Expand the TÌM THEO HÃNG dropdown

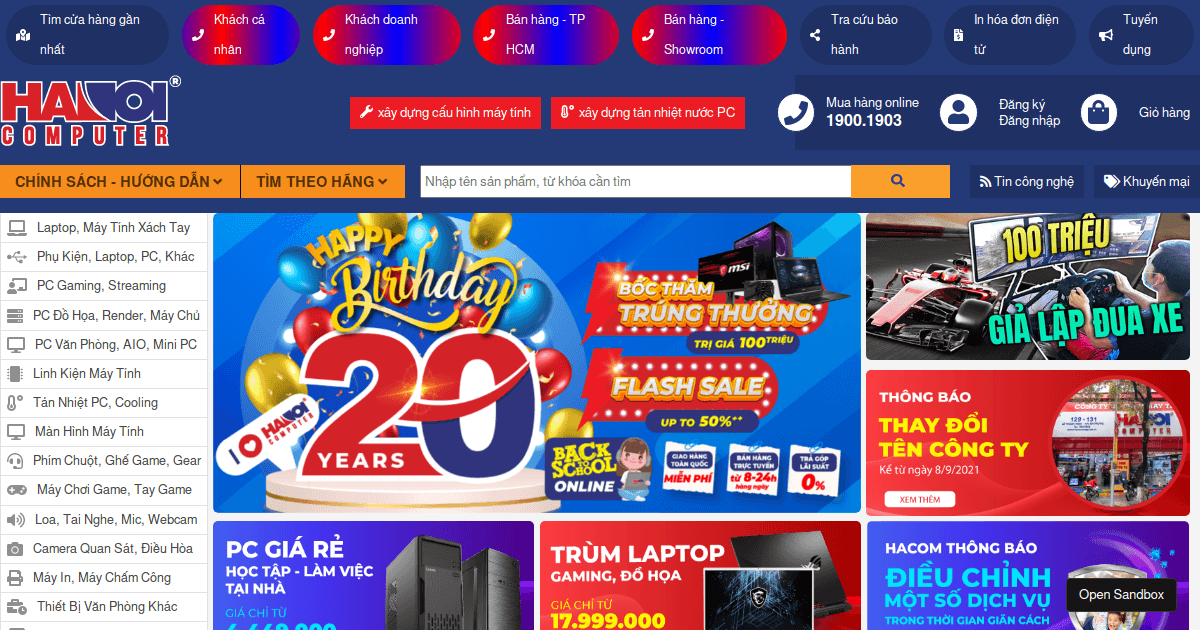coord(323,181)
